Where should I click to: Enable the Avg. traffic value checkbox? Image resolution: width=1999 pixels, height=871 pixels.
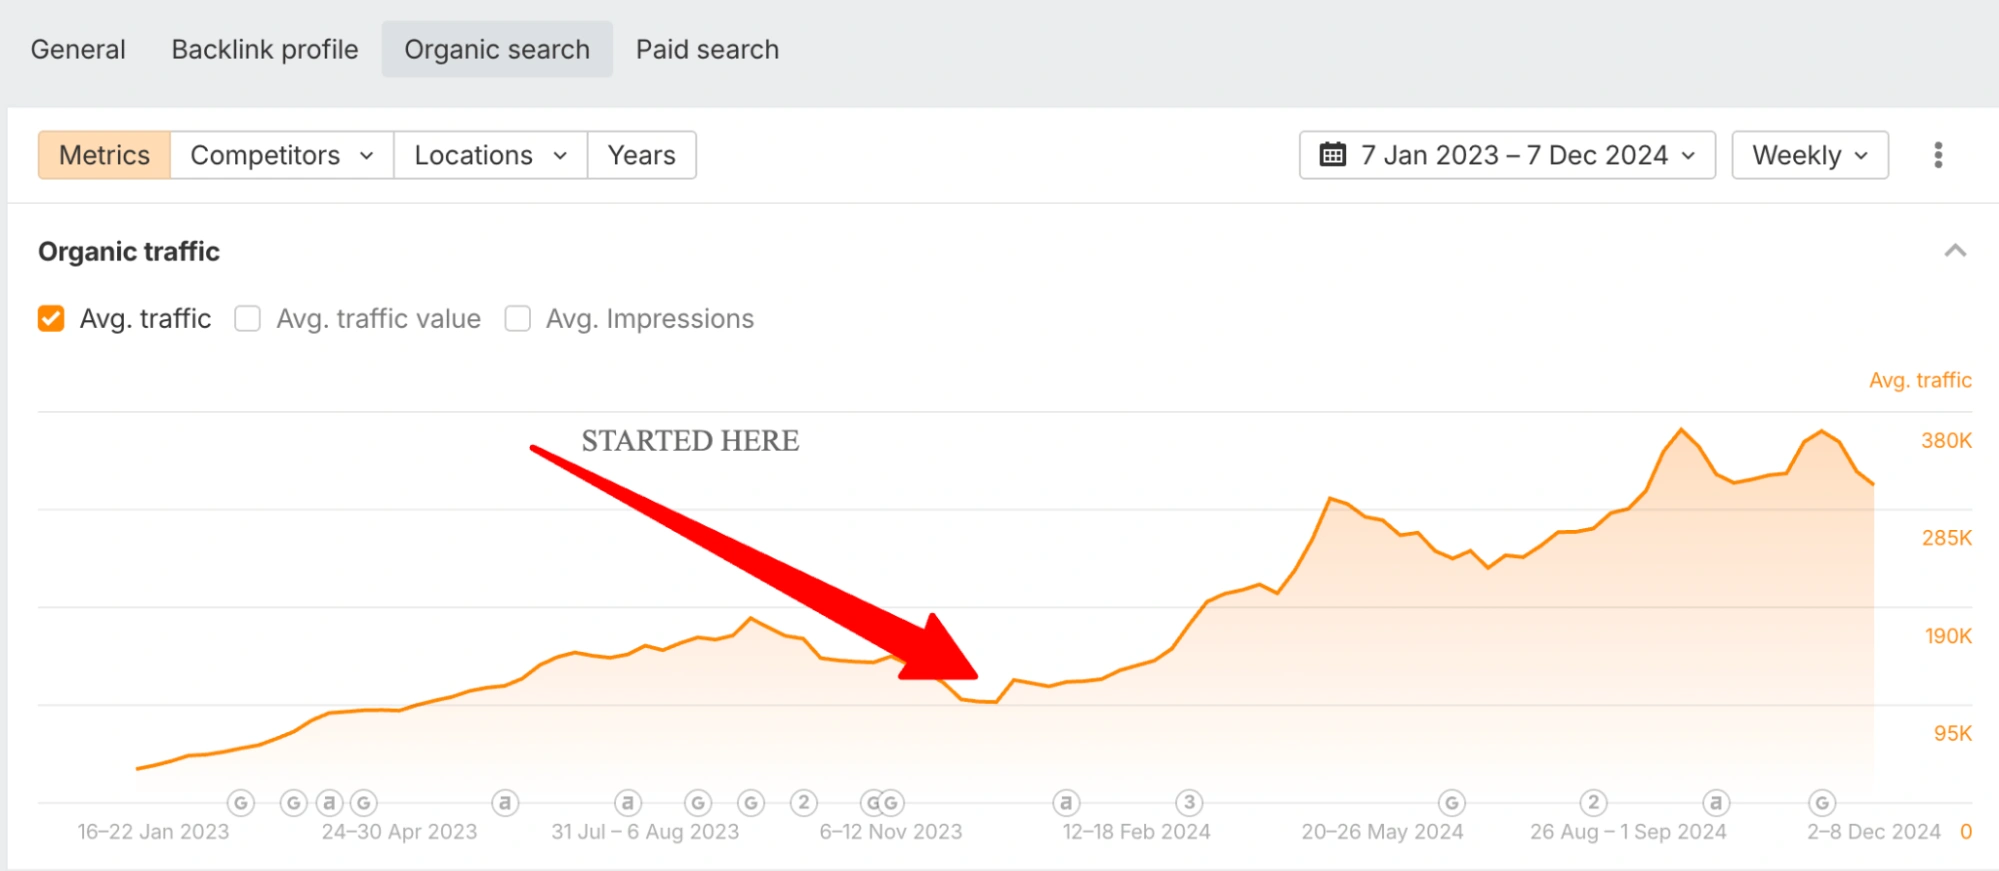[x=247, y=318]
